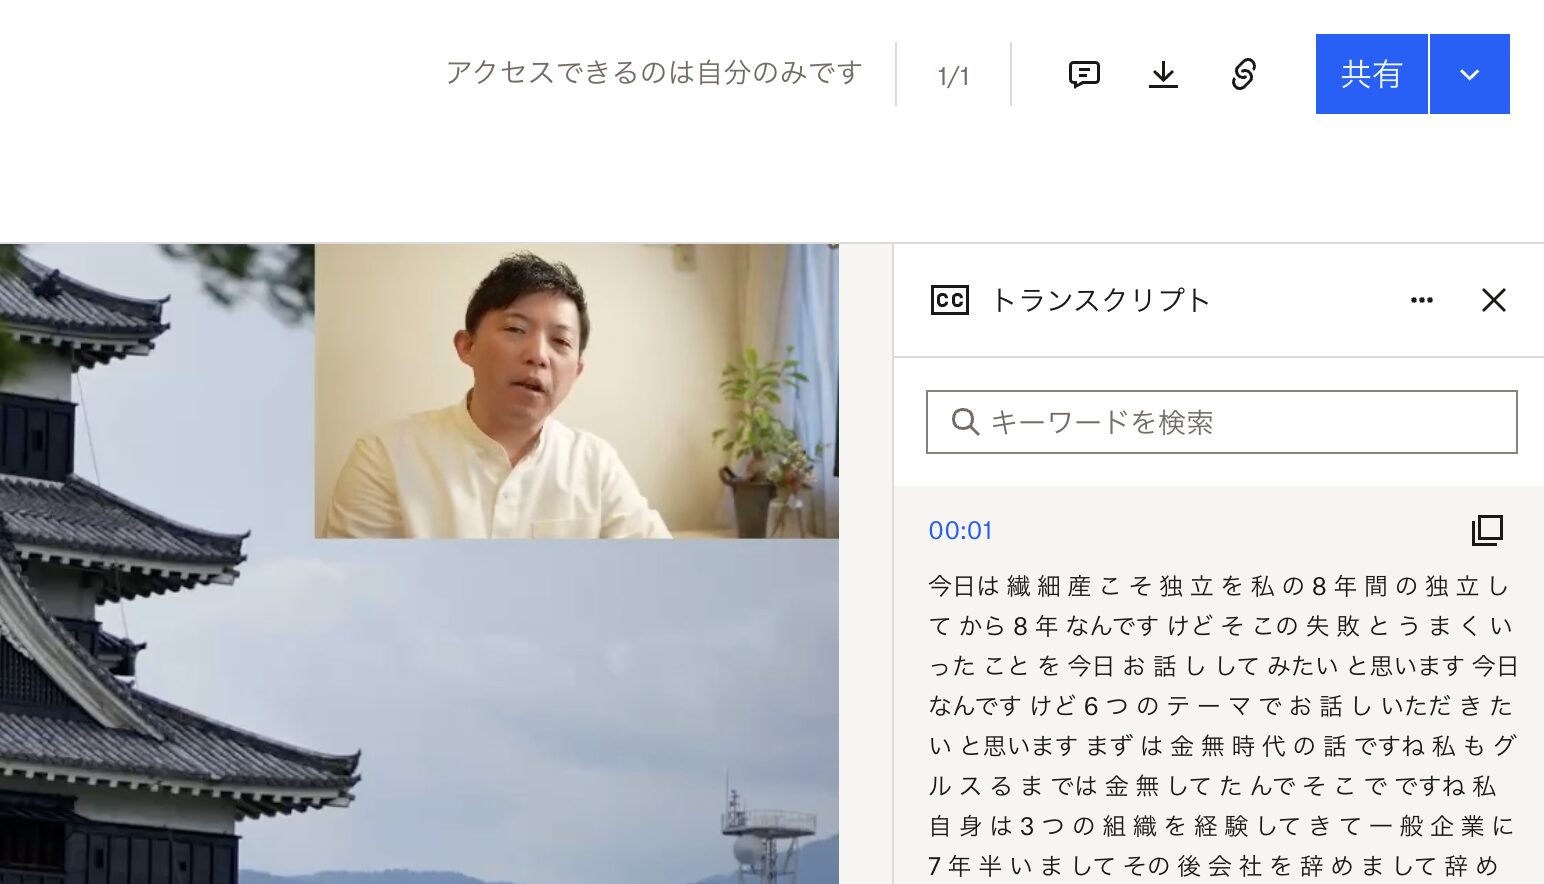Jump to the 00:01 timestamp
Viewport: 1544px width, 884px height.
pyautogui.click(x=960, y=530)
